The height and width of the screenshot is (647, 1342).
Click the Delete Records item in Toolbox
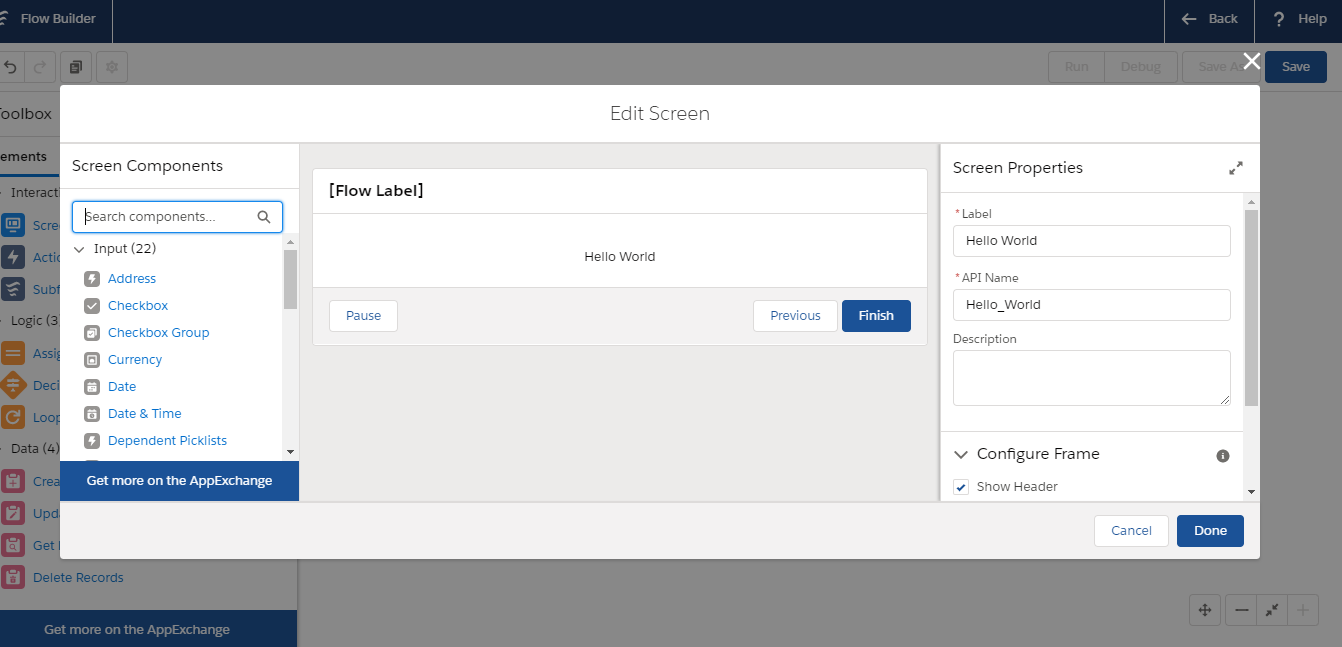click(x=78, y=577)
